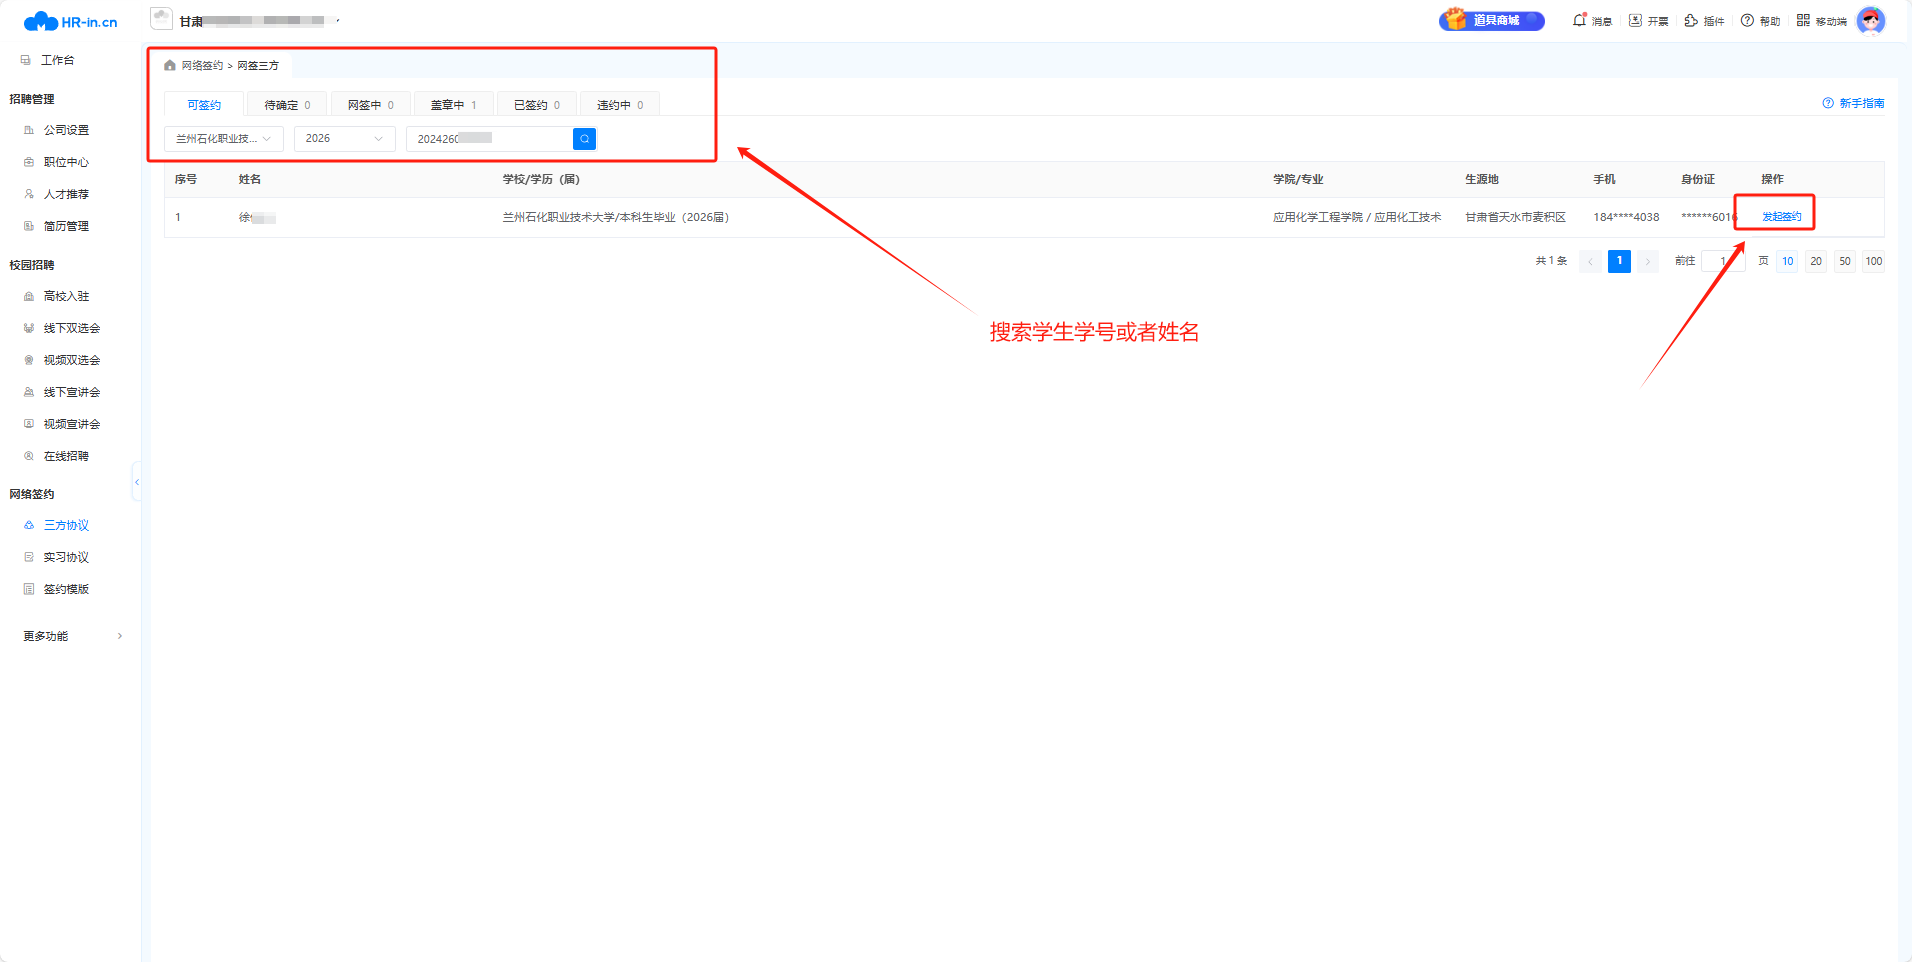The image size is (1912, 962).
Task: Expand 更多功能 in the sidebar
Action: coord(72,636)
